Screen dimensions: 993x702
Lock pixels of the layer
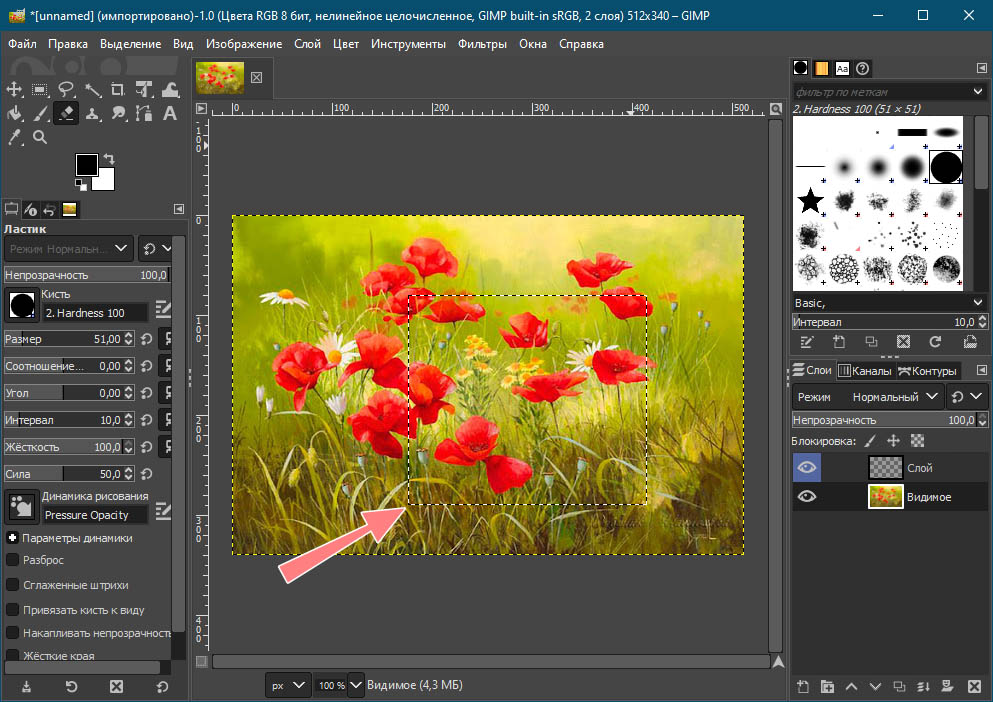coord(870,441)
